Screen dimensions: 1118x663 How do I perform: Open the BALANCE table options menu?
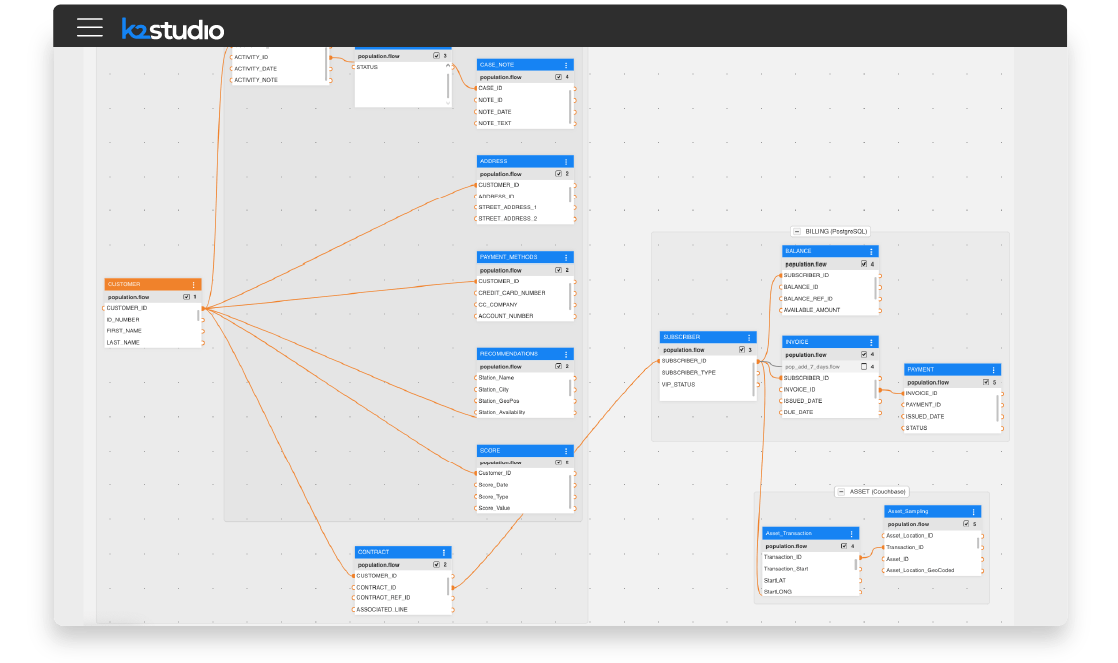click(x=871, y=252)
